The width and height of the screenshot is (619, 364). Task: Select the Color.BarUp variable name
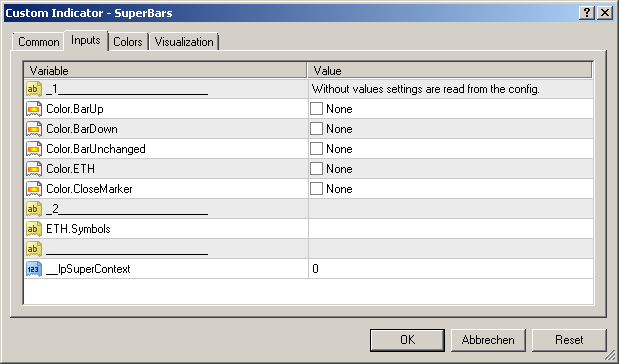tap(75, 109)
